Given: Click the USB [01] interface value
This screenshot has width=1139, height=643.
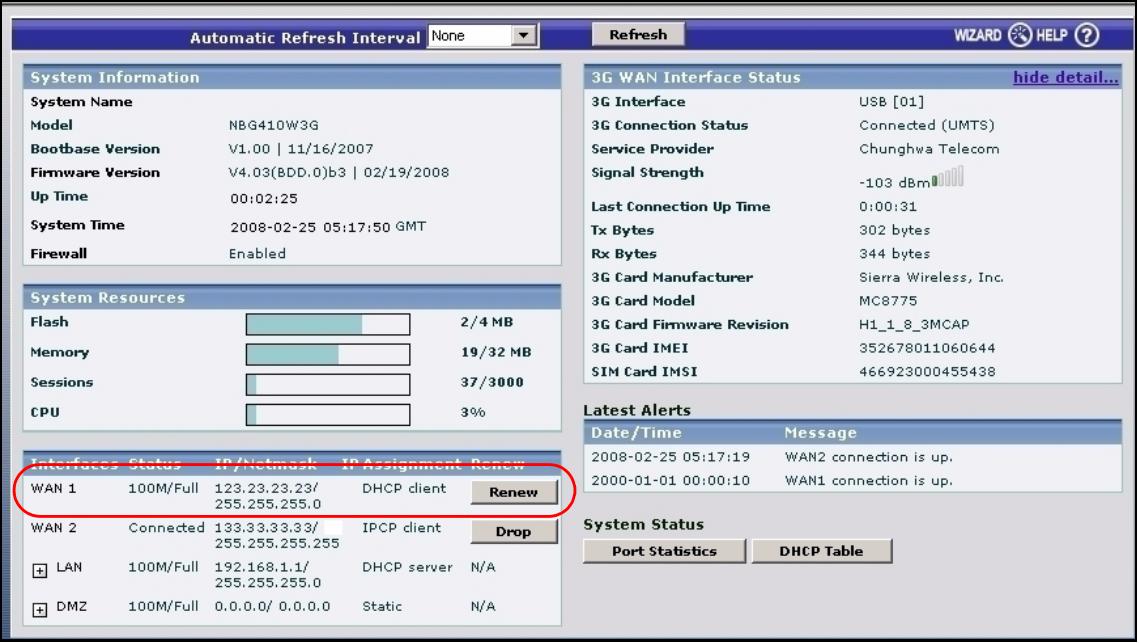Looking at the screenshot, I should pyautogui.click(x=891, y=102).
